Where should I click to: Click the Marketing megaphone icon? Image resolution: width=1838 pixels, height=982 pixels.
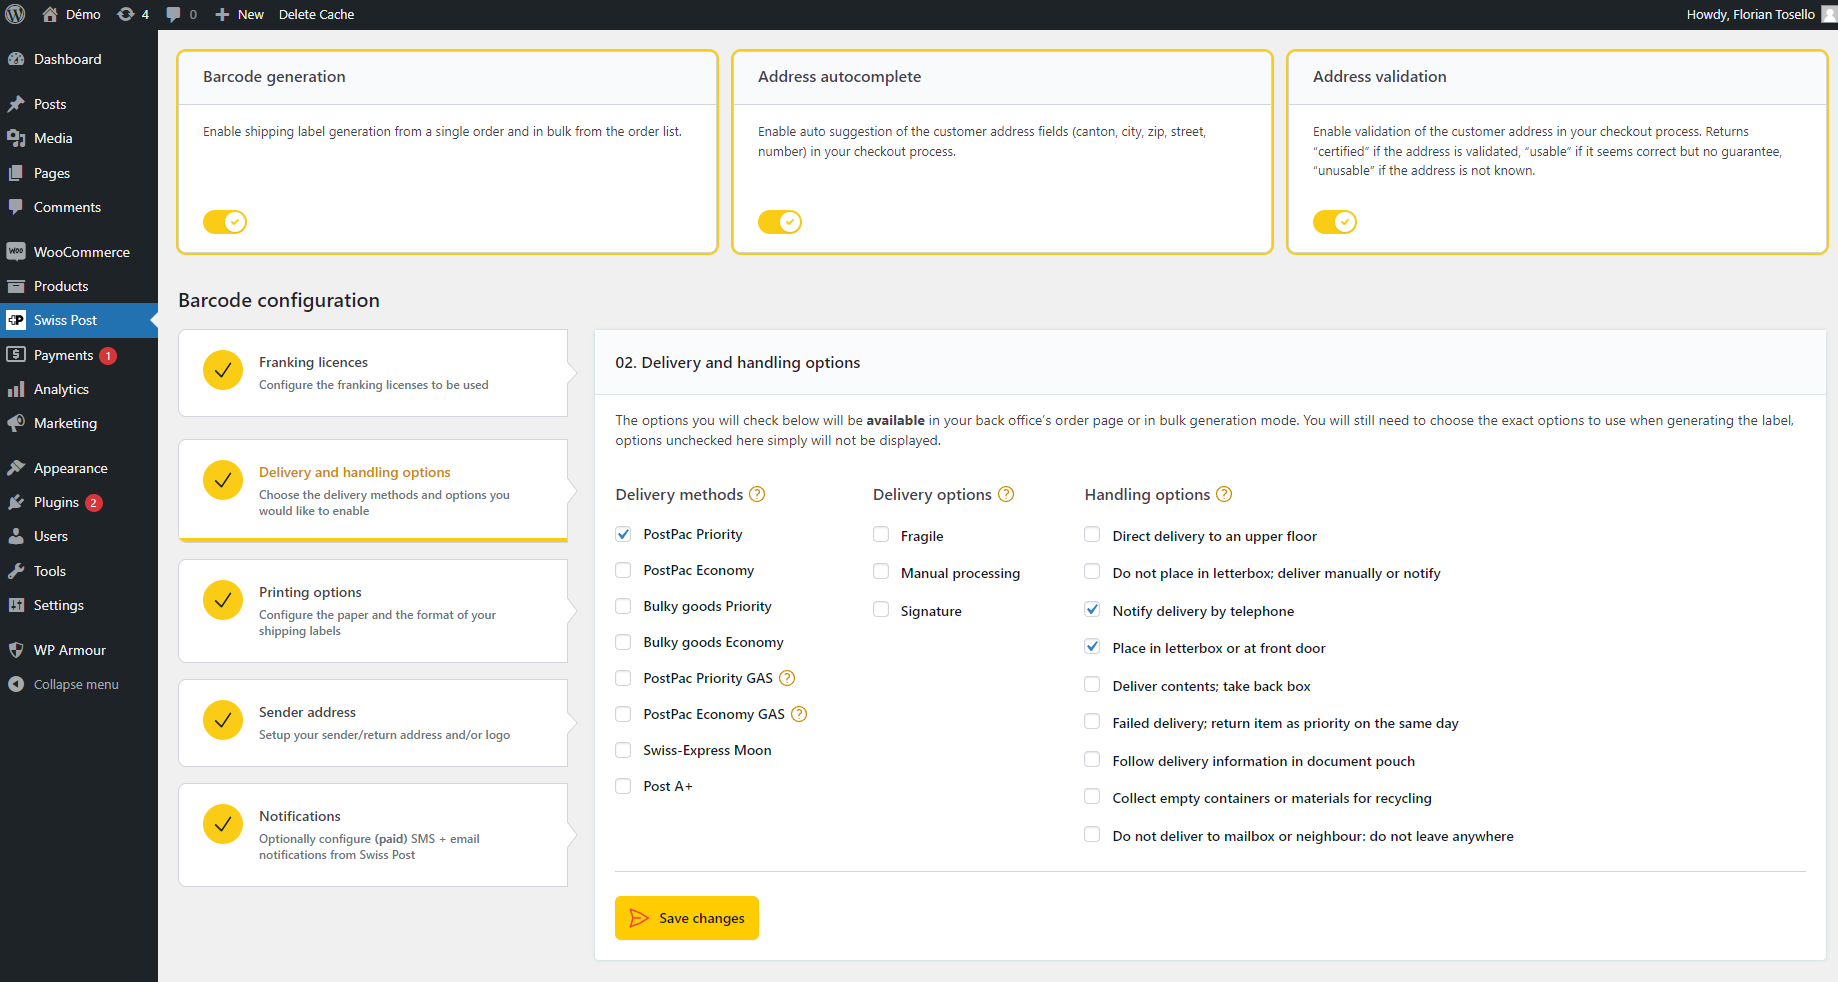16,423
